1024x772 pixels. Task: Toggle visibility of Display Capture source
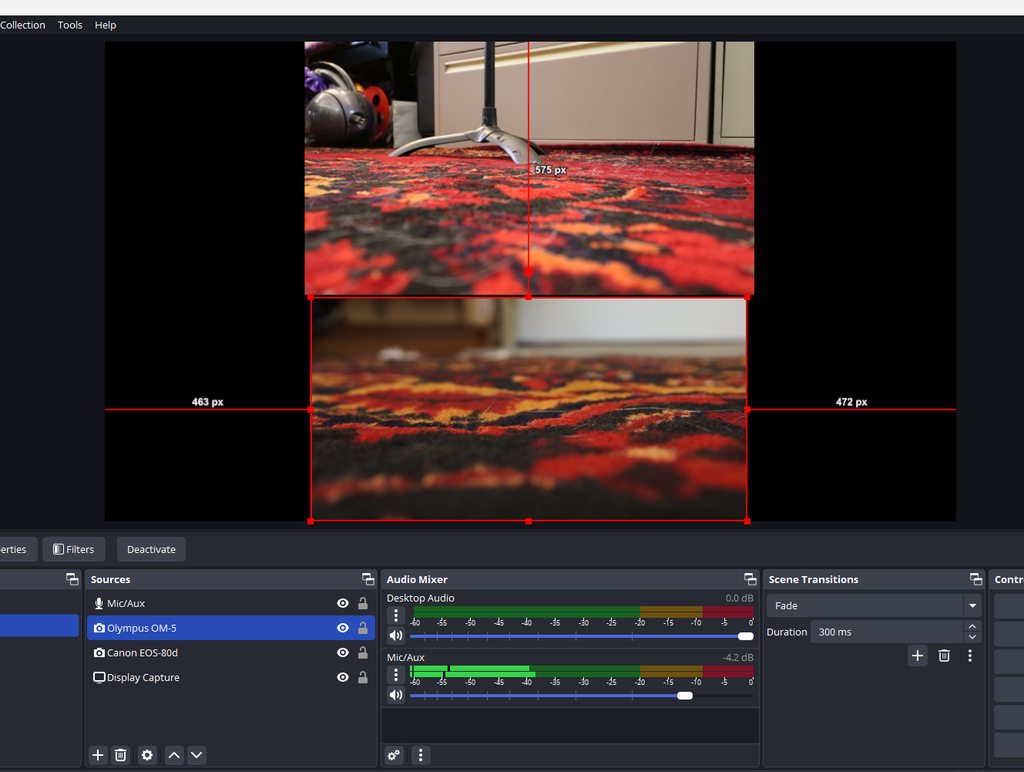343,678
